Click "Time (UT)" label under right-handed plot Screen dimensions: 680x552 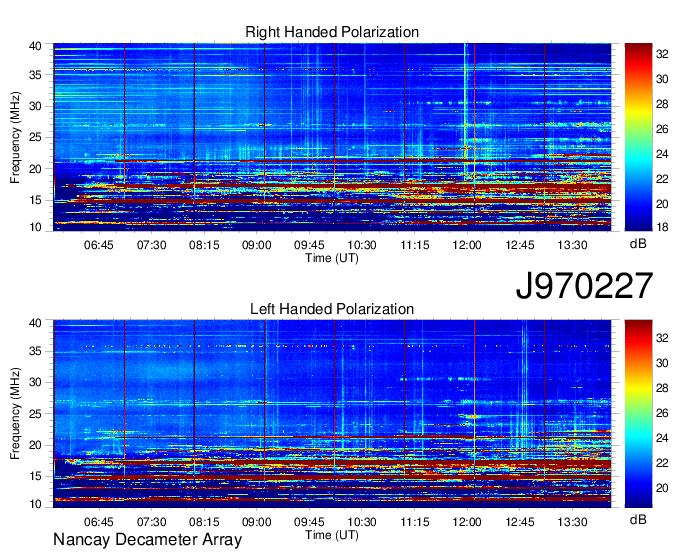pyautogui.click(x=332, y=258)
